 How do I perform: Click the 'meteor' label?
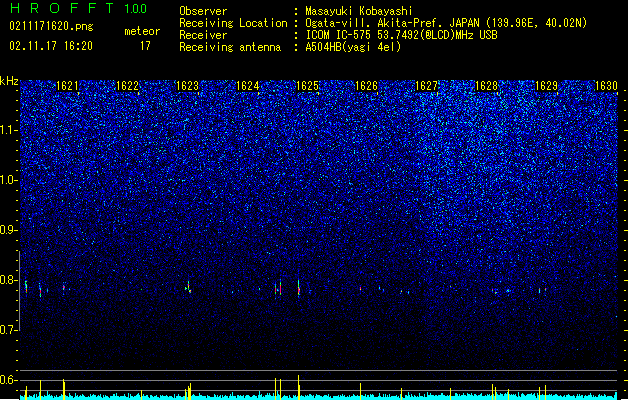click(x=142, y=31)
